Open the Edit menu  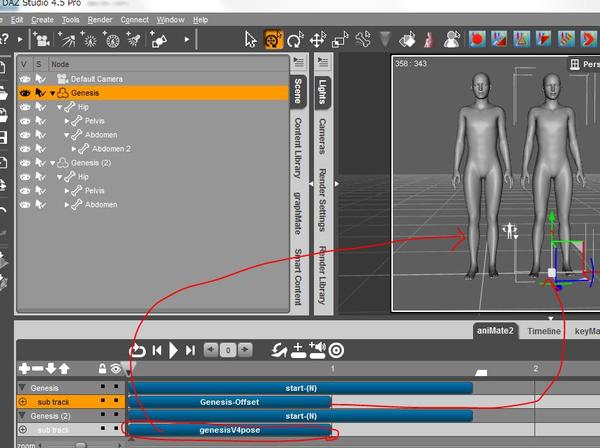click(17, 20)
